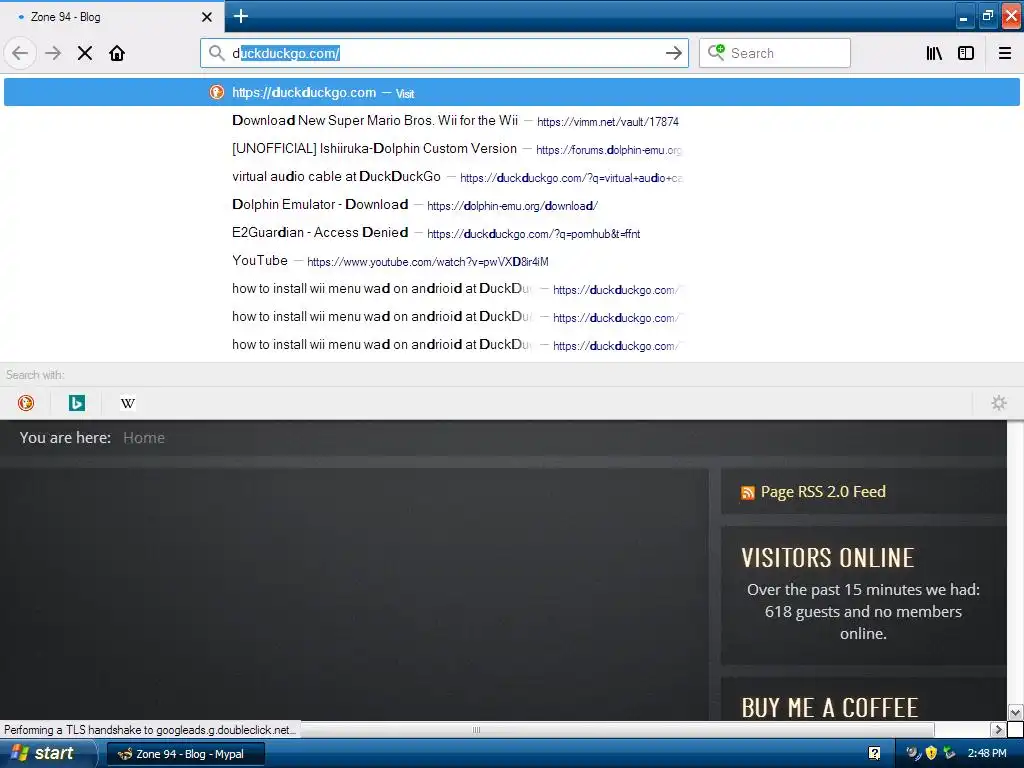
Task: Click the Page RSS feed orange icon
Action: [x=748, y=493]
